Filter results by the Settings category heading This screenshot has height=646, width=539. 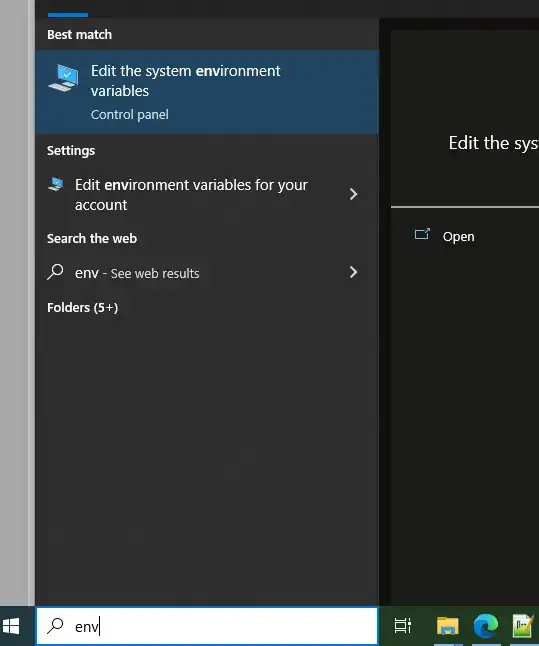pyautogui.click(x=71, y=151)
